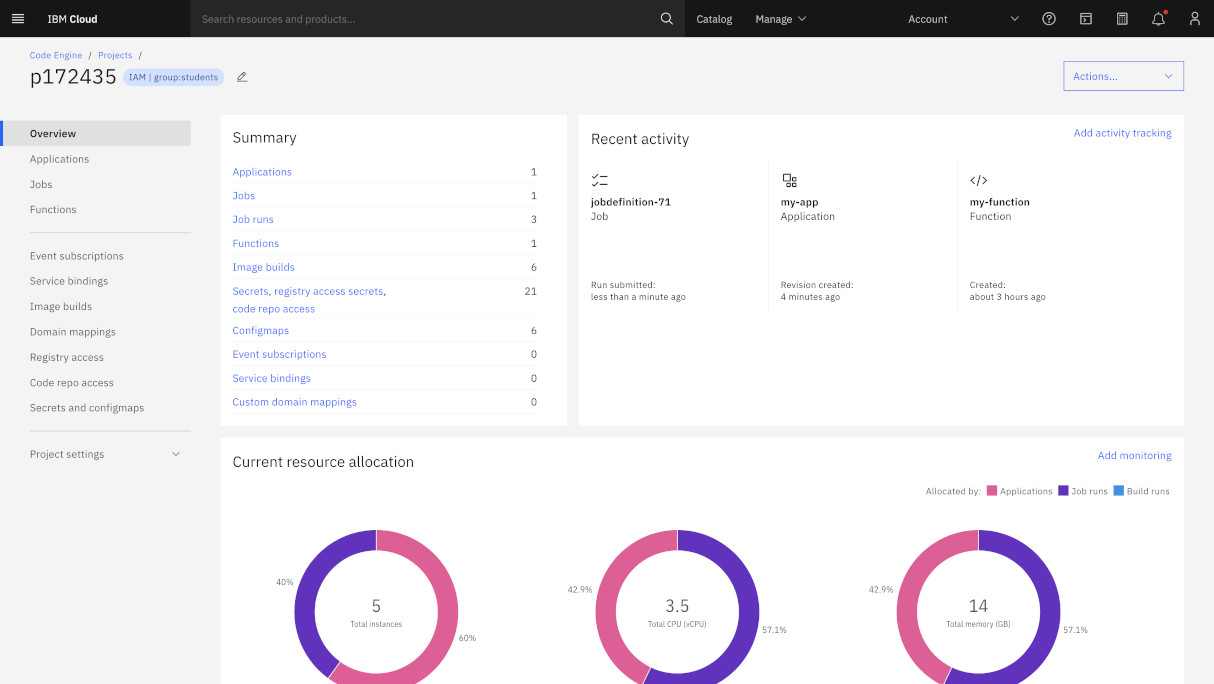The image size is (1214, 684).
Task: Open the cost estimator calculator icon
Action: pyautogui.click(x=1122, y=19)
